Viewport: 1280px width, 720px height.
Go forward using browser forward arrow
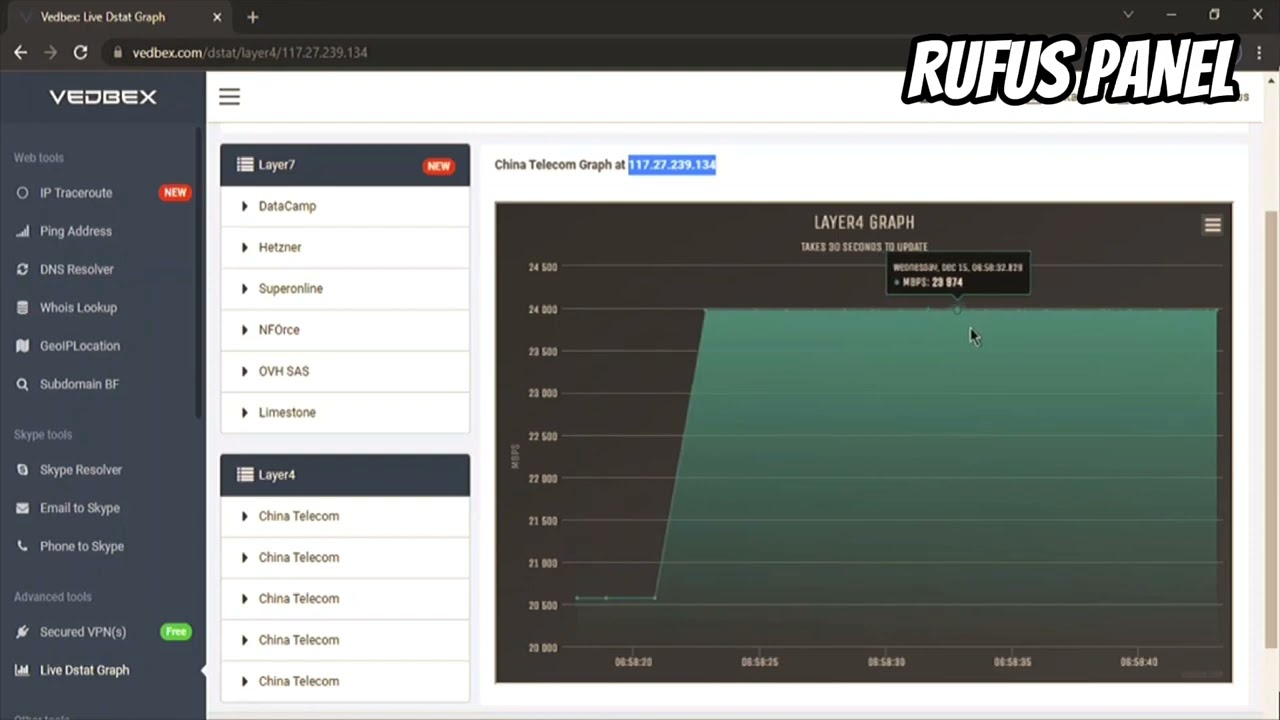pyautogui.click(x=50, y=52)
